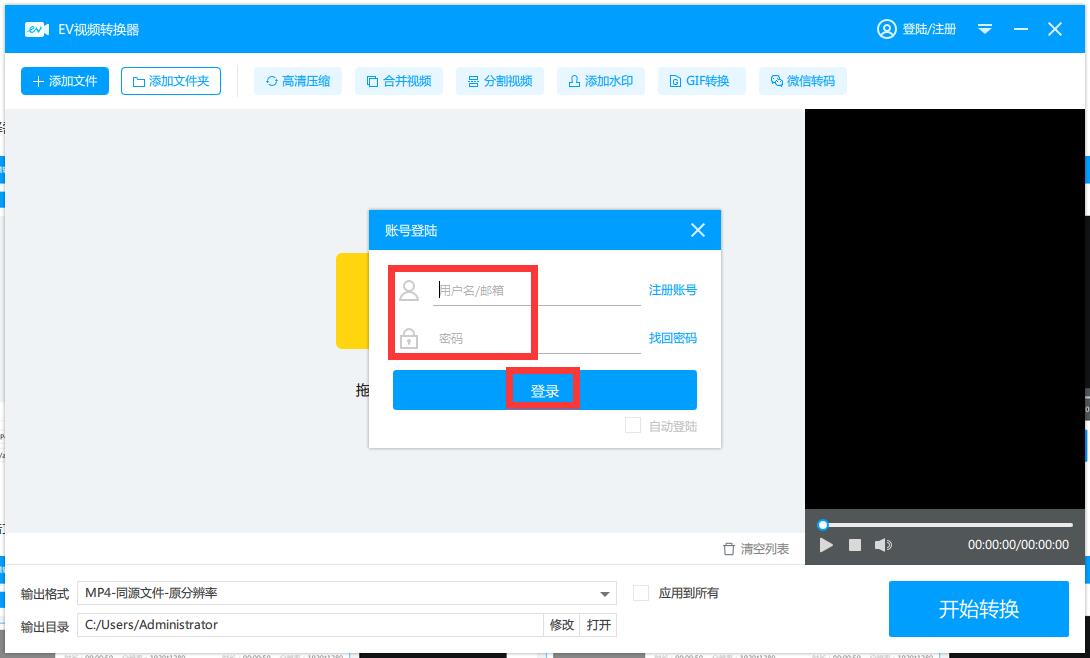Viewport: 1090px width, 658px height.
Task: Open 登陆/注册 account menu
Action: click(x=917, y=29)
